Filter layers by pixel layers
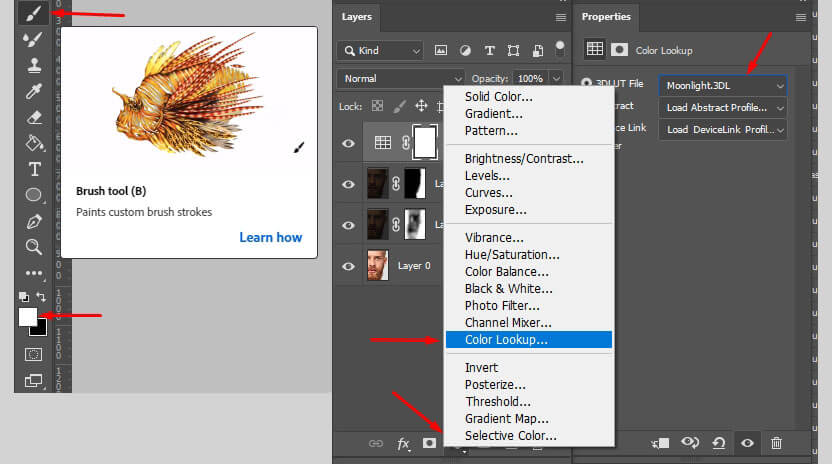The height and width of the screenshot is (464, 832). (440, 50)
